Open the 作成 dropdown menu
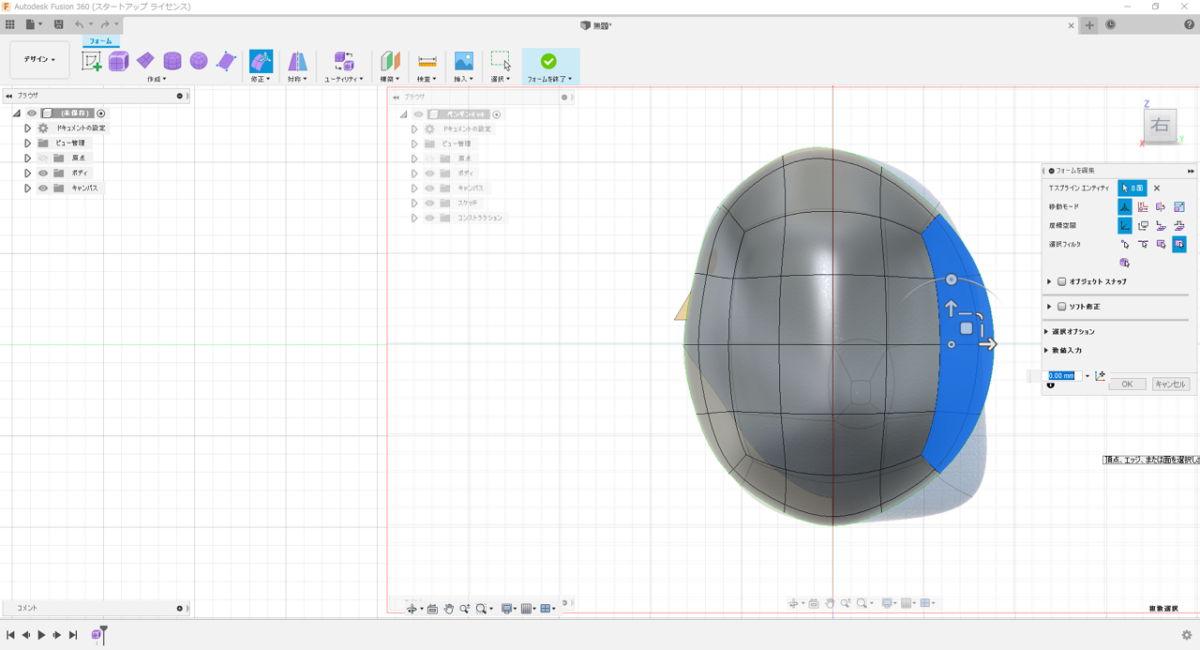This screenshot has width=1200, height=650. point(156,78)
